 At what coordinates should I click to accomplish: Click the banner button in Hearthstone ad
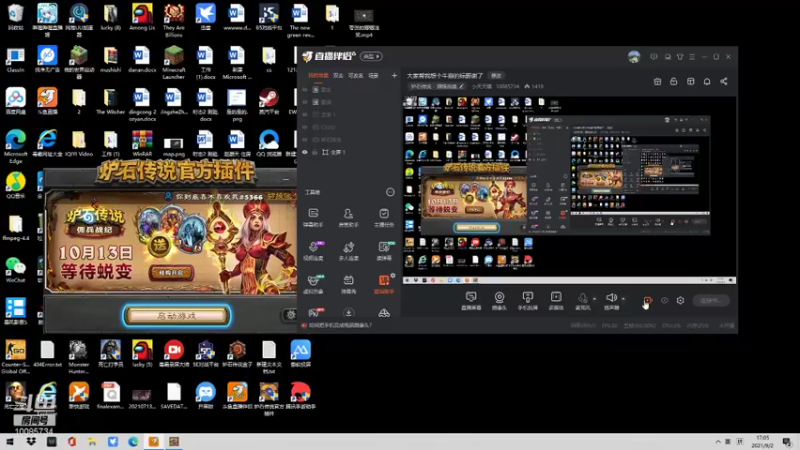[171, 273]
